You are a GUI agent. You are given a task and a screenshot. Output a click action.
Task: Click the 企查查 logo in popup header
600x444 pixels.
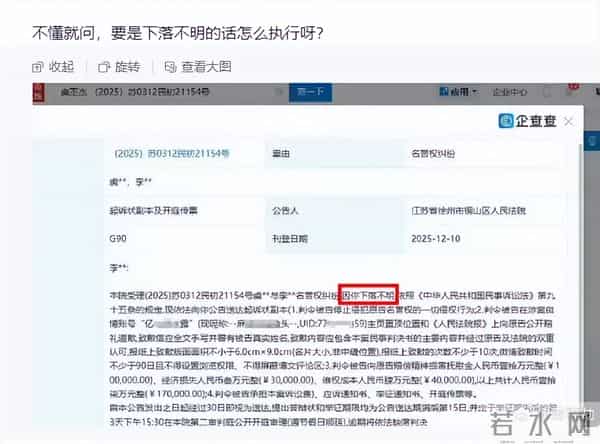click(527, 121)
